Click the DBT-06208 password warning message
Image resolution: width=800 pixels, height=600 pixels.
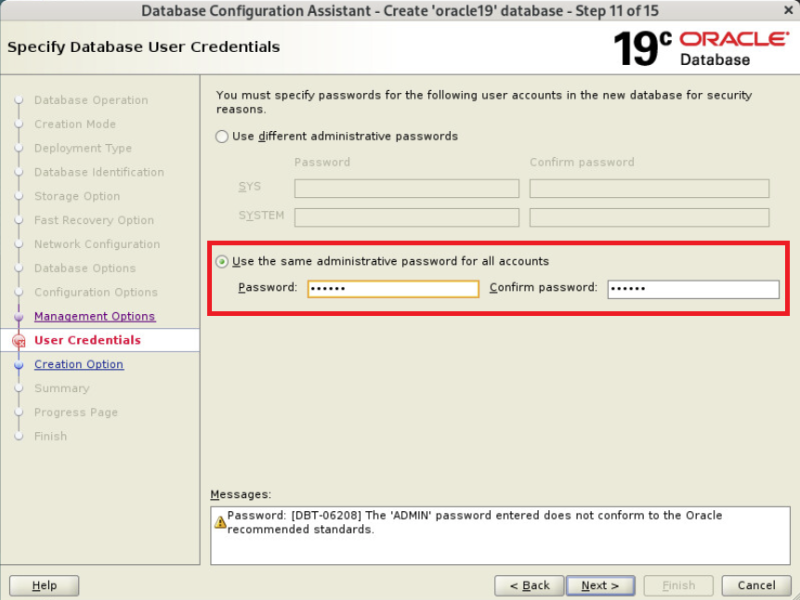coord(474,522)
